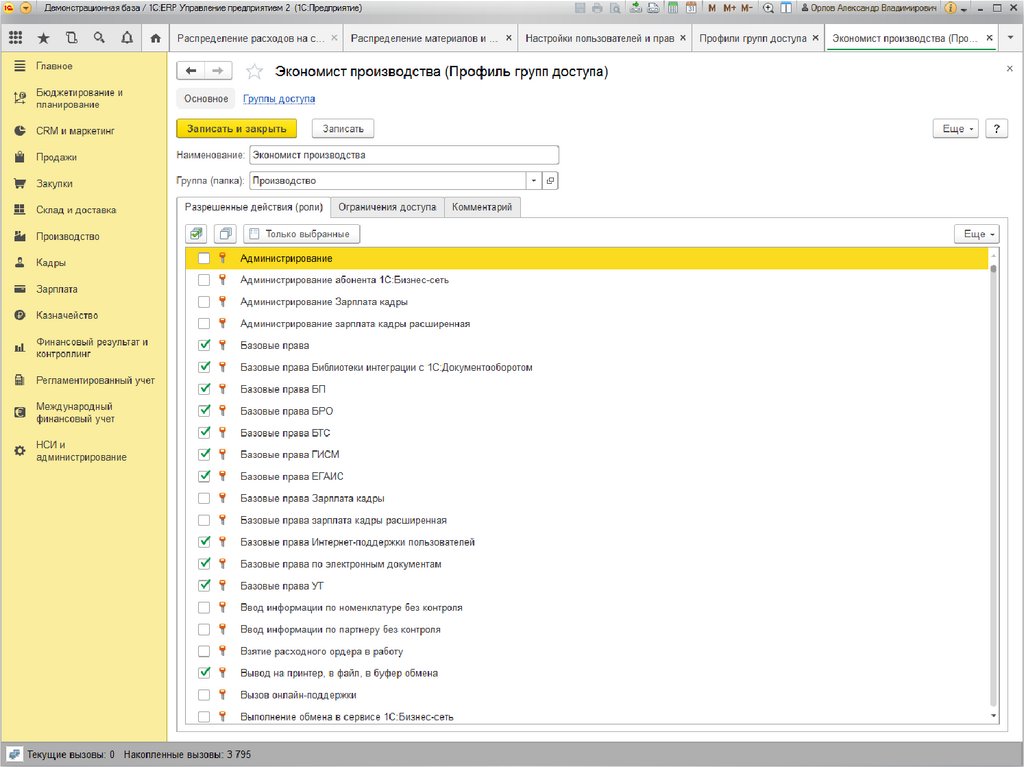This screenshot has height=767, width=1024.
Task: Switch to Ограничения доступа tab
Action: [387, 207]
